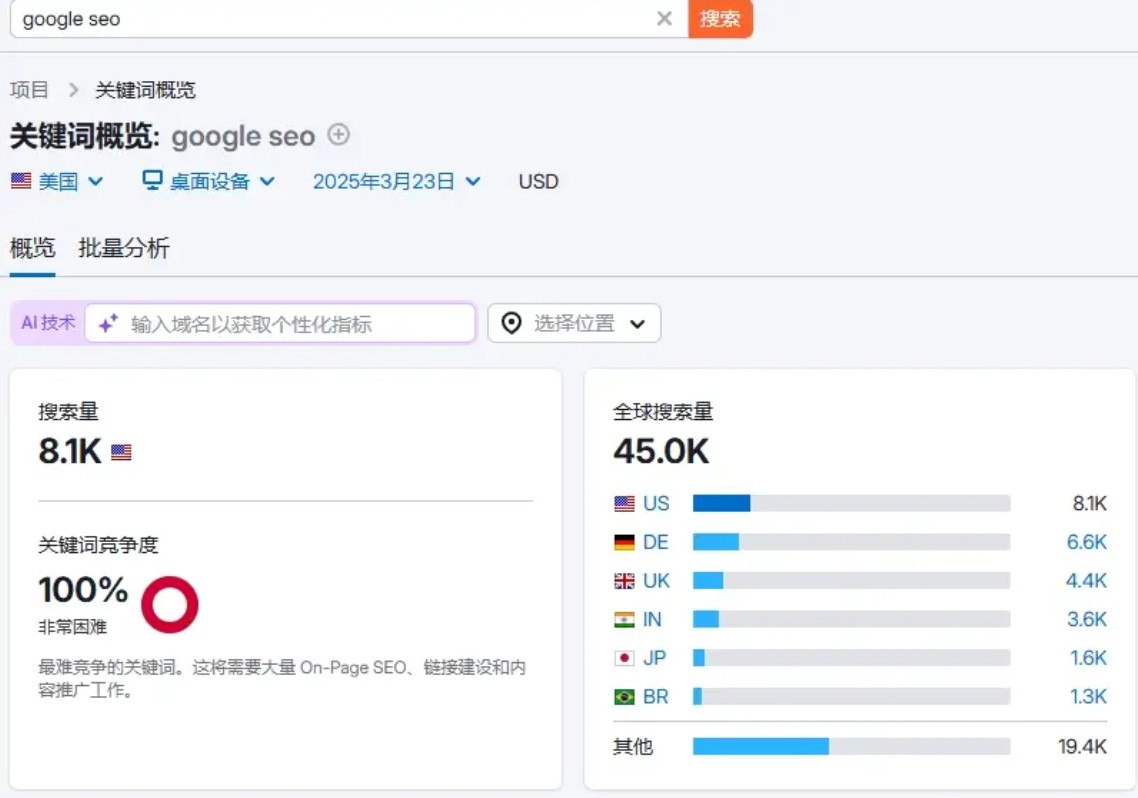Click the 其他 volume progress bar
Screen dimensions: 1138x798
click(851, 746)
